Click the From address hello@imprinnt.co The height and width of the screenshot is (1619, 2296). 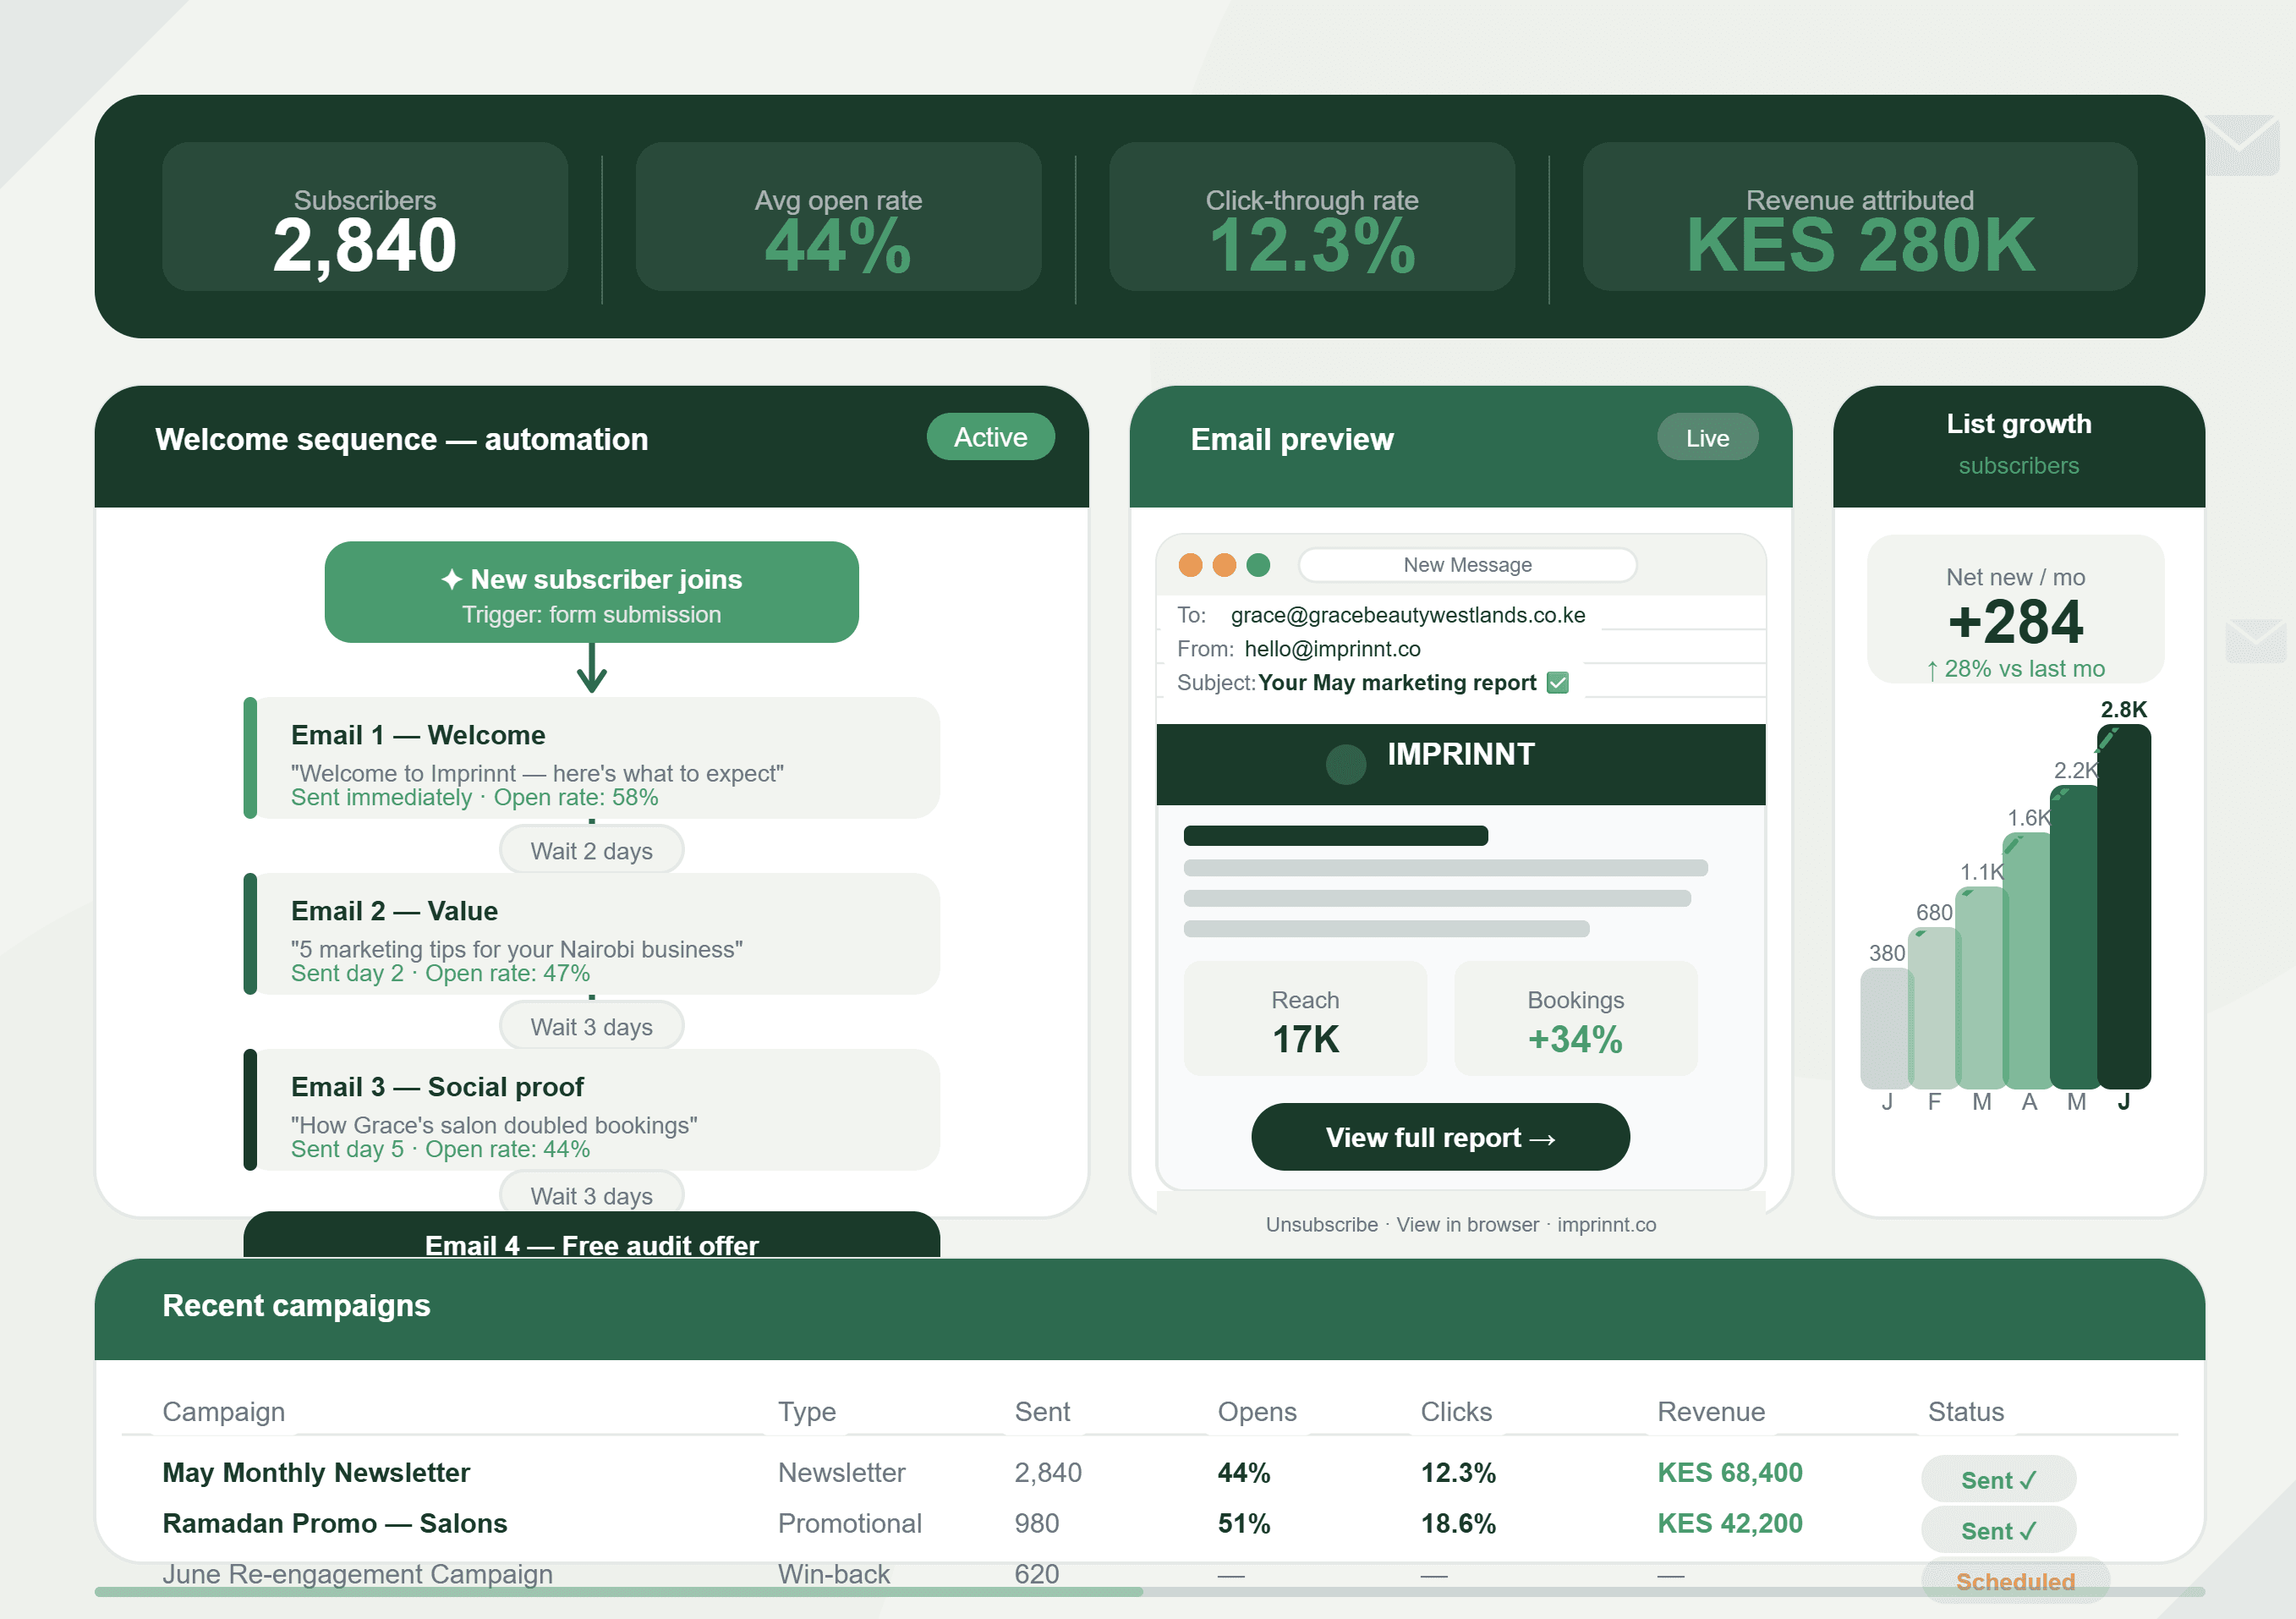coord(1332,649)
